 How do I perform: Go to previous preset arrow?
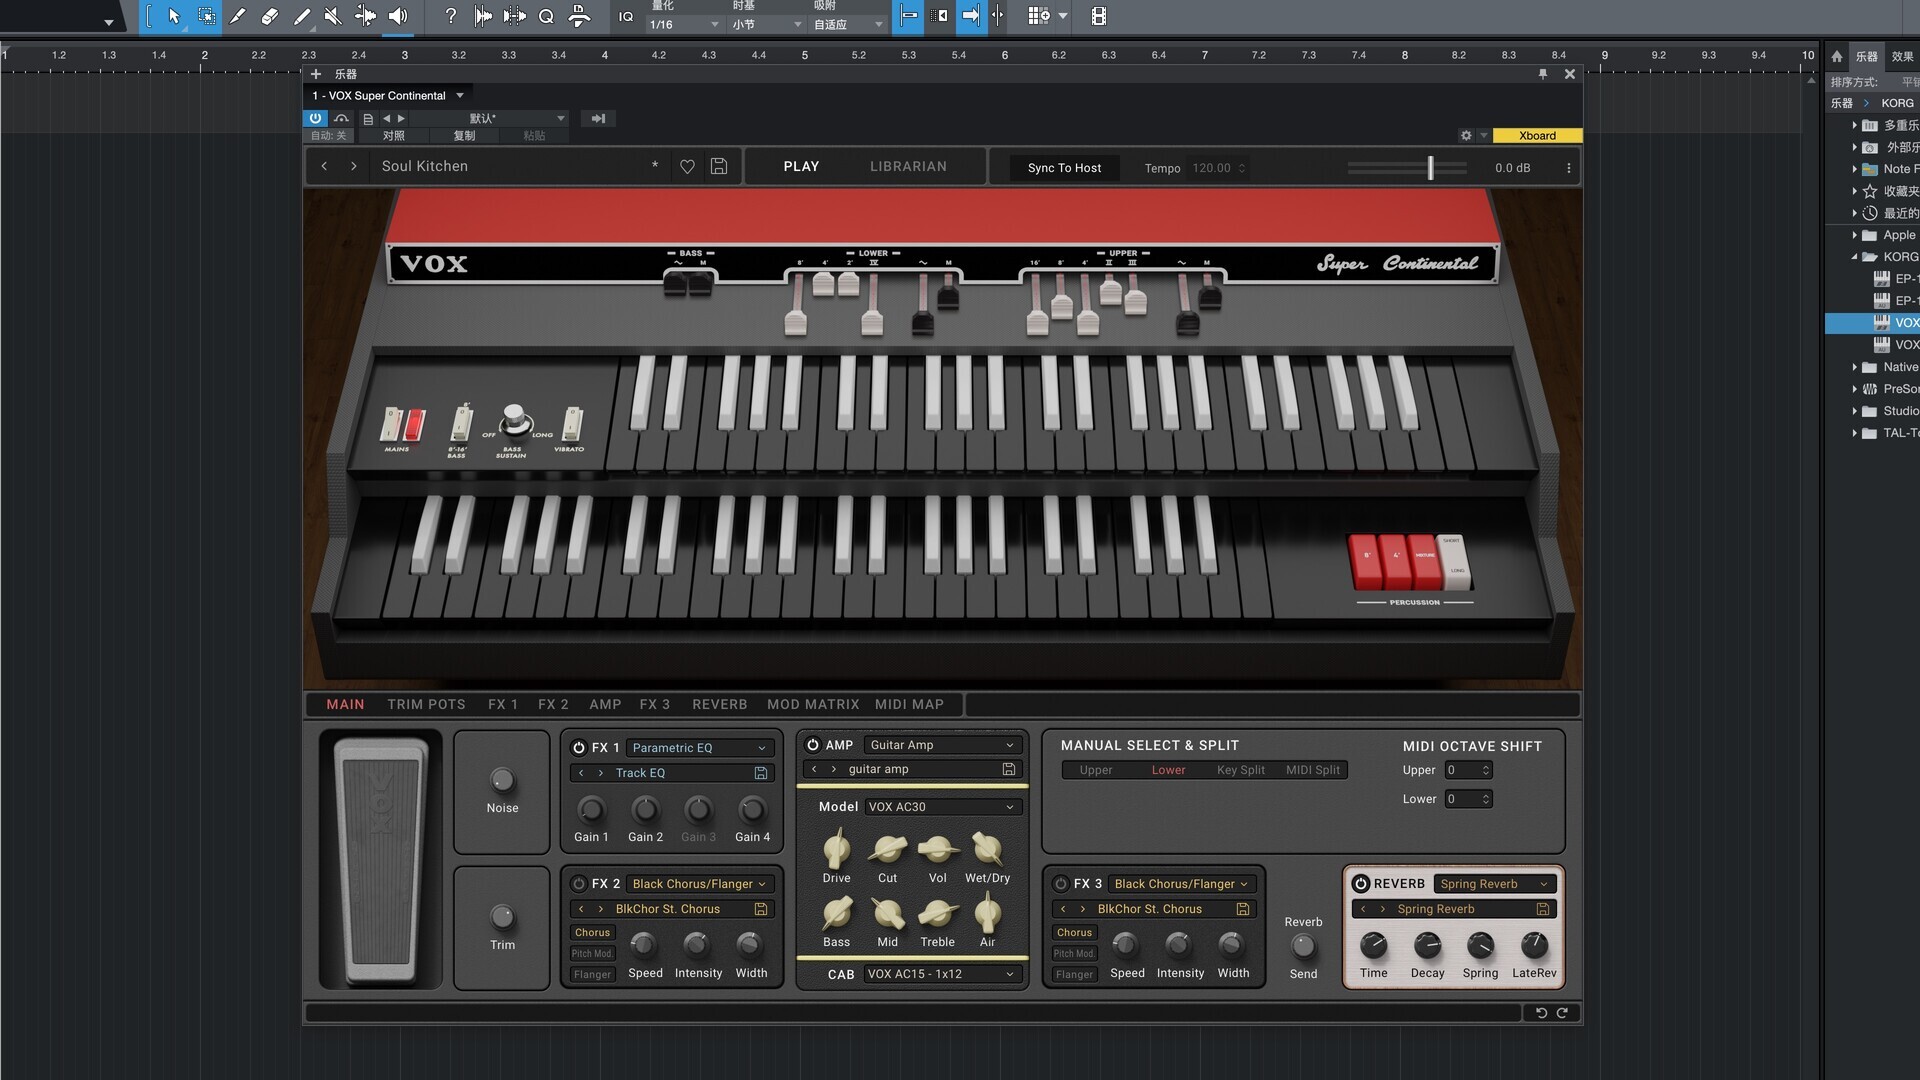[324, 166]
